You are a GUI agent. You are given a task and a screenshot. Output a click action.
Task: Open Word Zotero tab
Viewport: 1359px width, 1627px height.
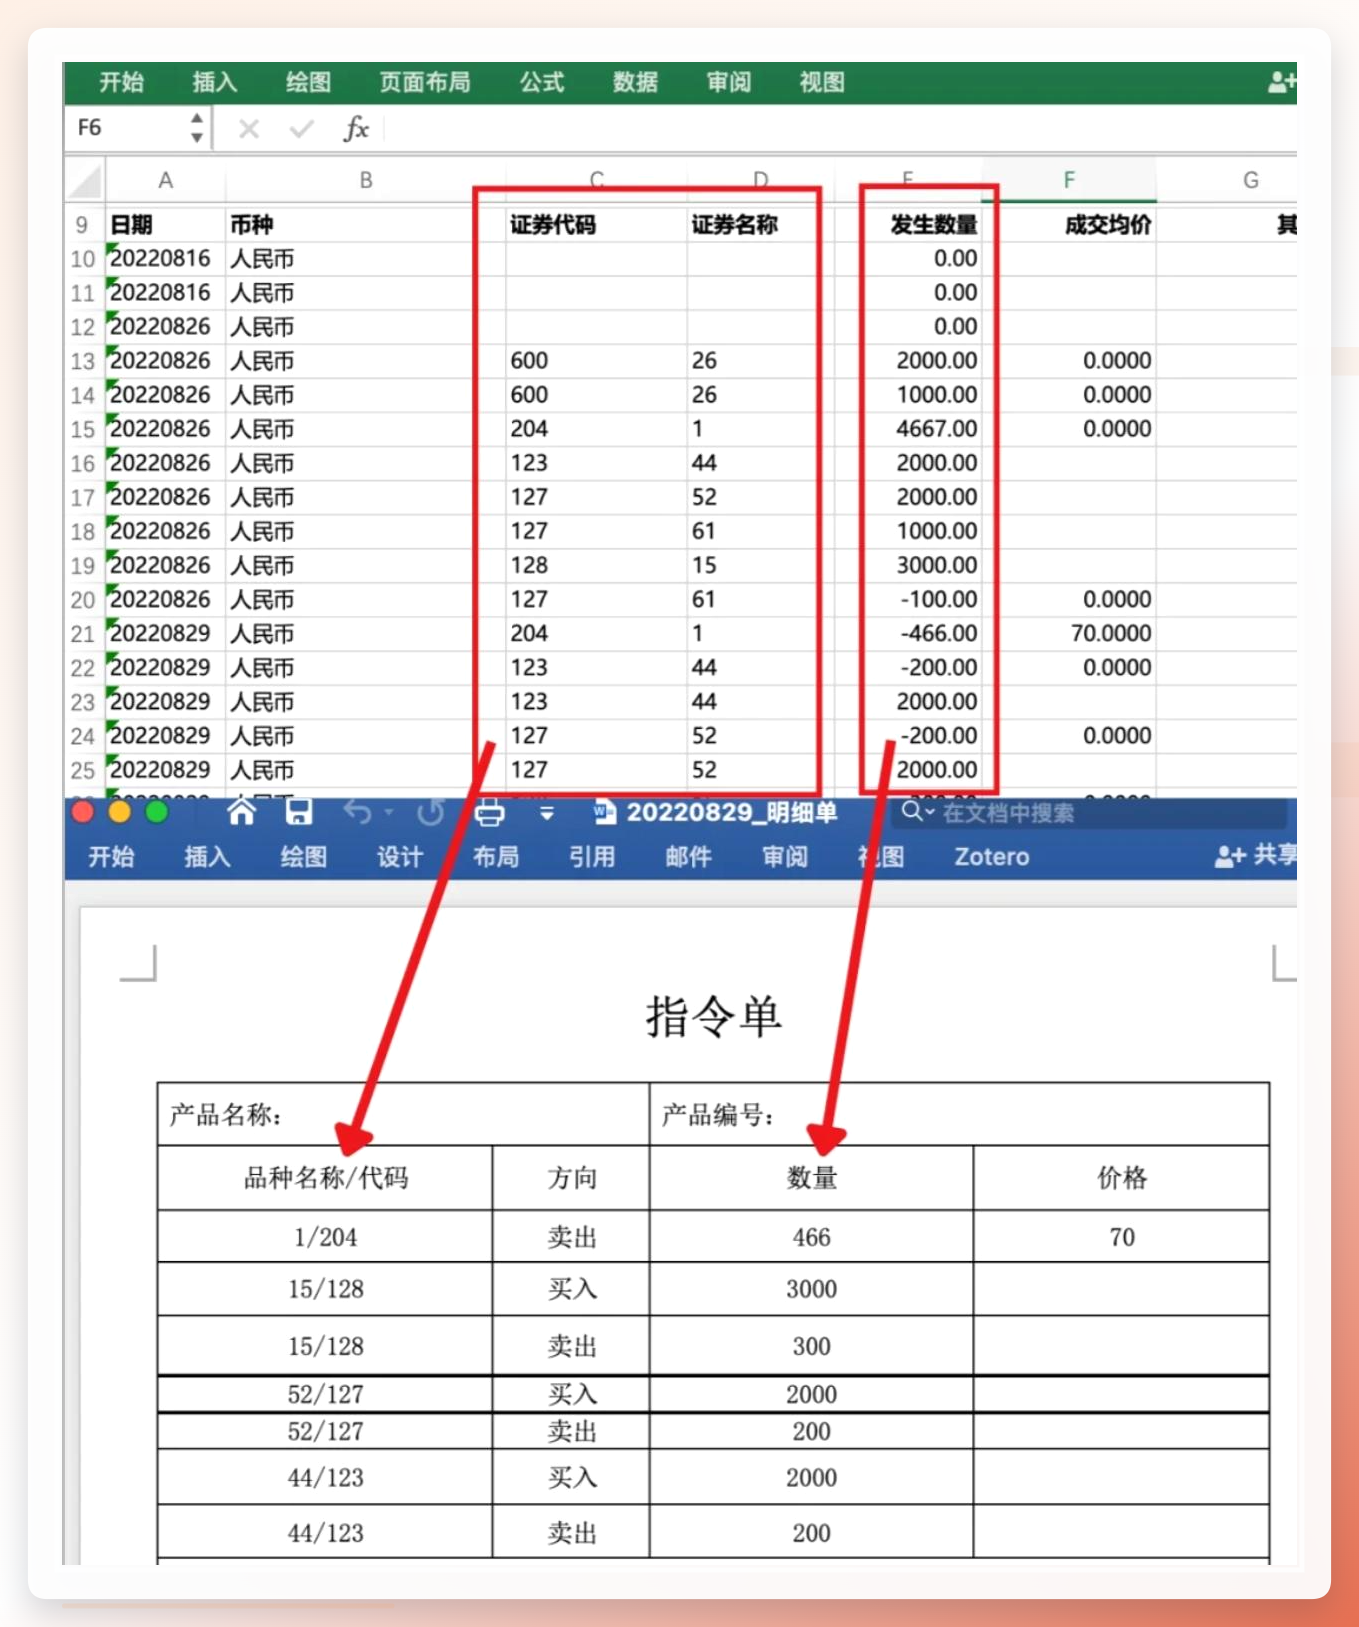tap(991, 857)
